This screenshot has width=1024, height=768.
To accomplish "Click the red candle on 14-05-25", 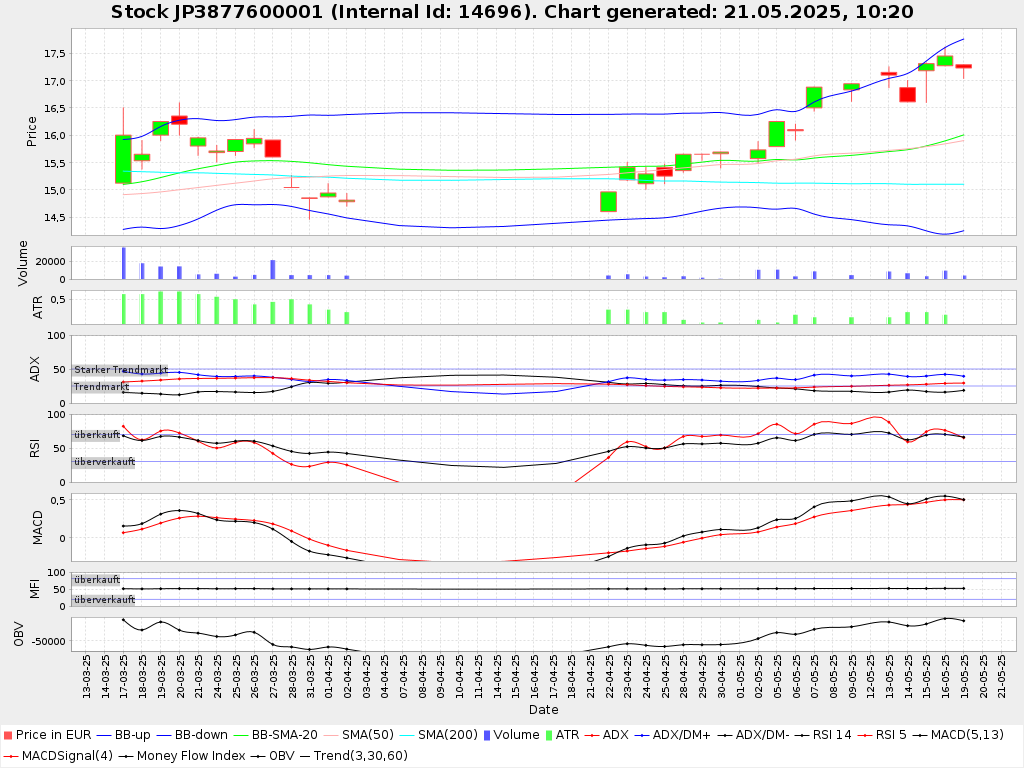I will (908, 95).
